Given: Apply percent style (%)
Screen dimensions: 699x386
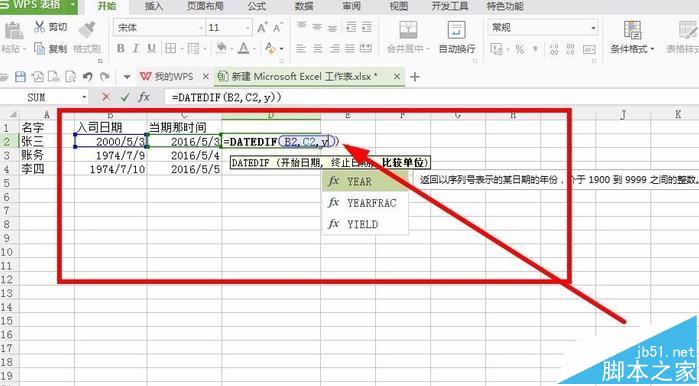Looking at the screenshot, I should click(x=520, y=49).
